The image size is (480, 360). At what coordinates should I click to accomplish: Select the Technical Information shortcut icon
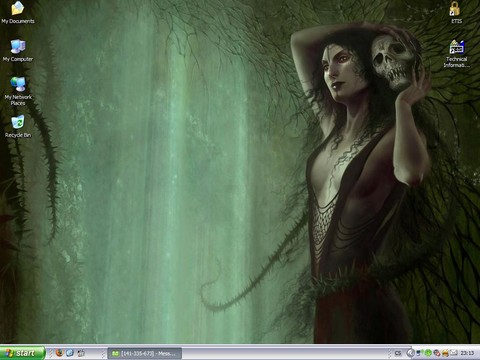pos(456,54)
